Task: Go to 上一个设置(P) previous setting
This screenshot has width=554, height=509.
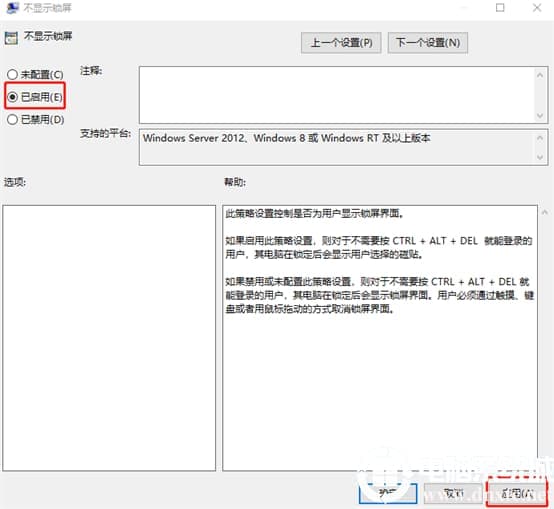Action: tap(341, 43)
